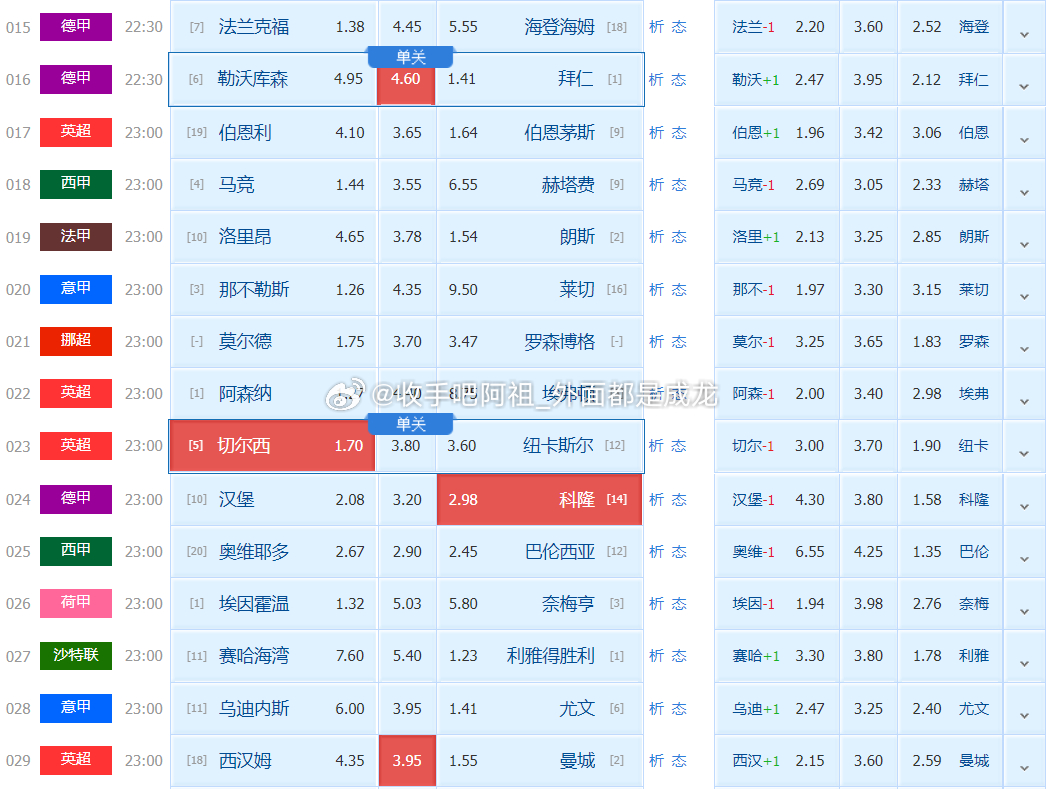Click the 单关 badge above 切尔西 match

(413, 422)
